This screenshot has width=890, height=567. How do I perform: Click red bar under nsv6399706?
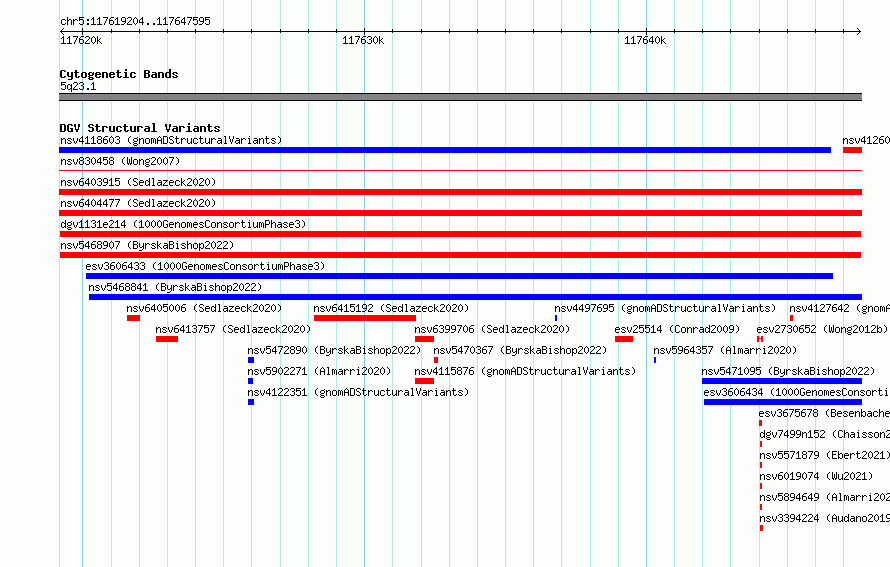425,339
